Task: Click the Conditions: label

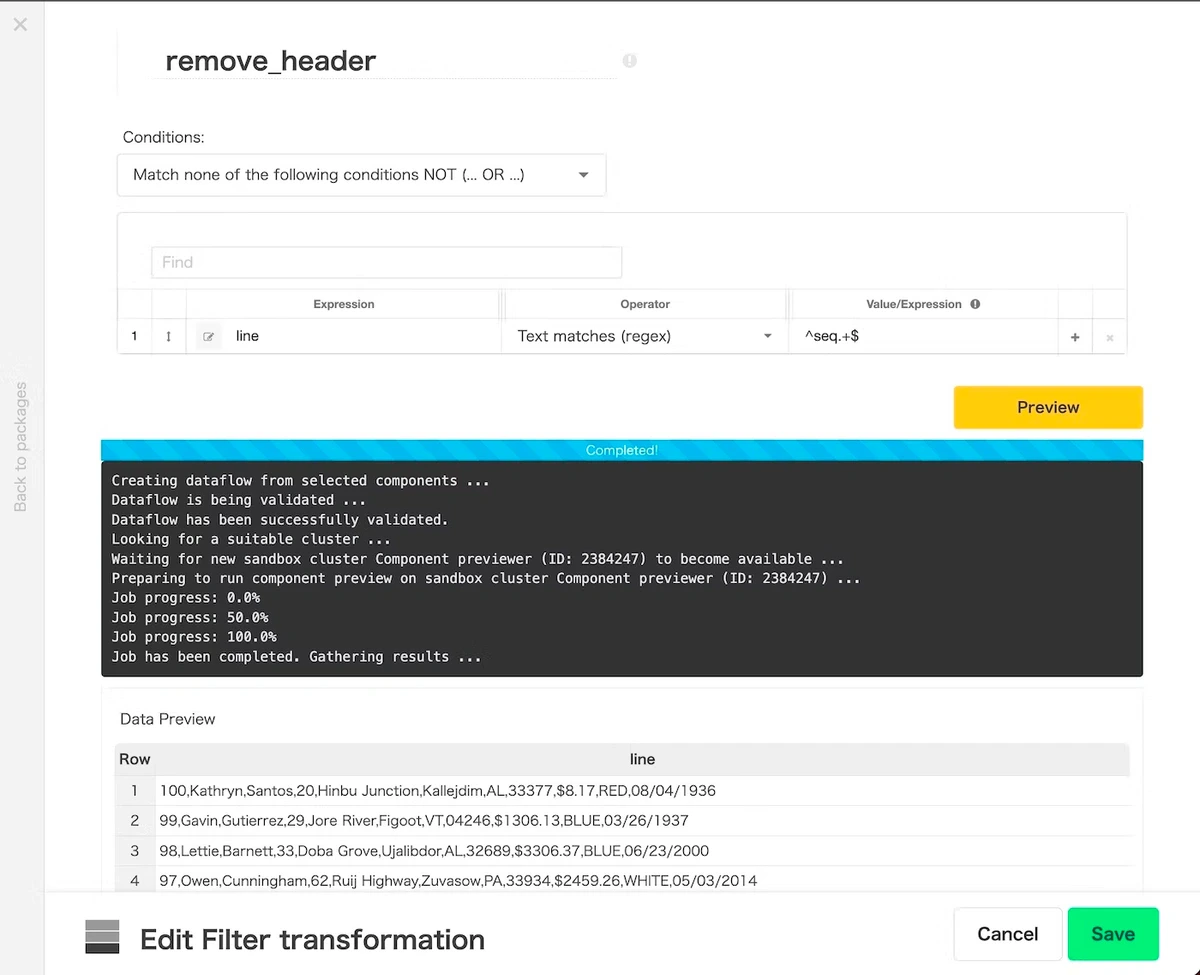Action: [x=163, y=137]
